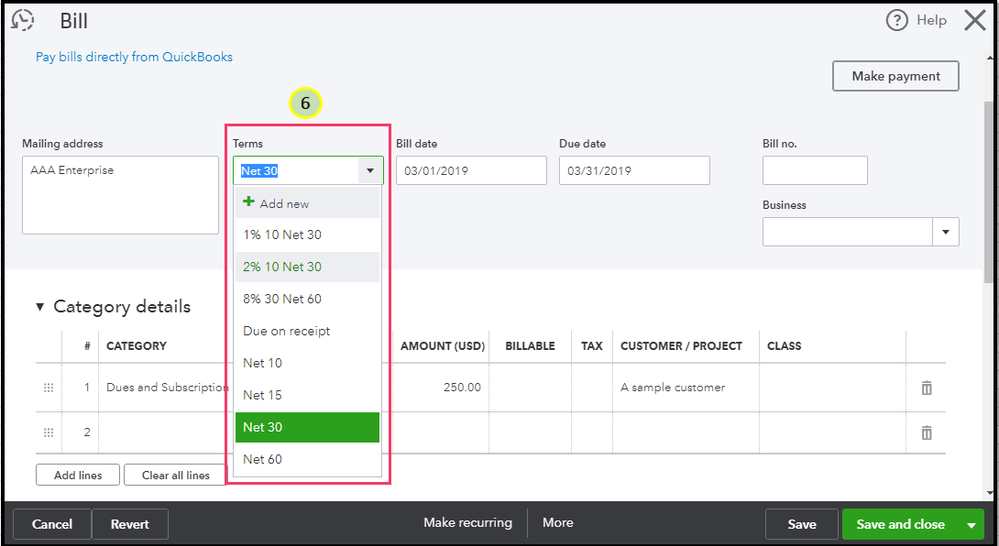This screenshot has height=546, width=999.
Task: Select the Net 60 term
Action: pyautogui.click(x=307, y=459)
